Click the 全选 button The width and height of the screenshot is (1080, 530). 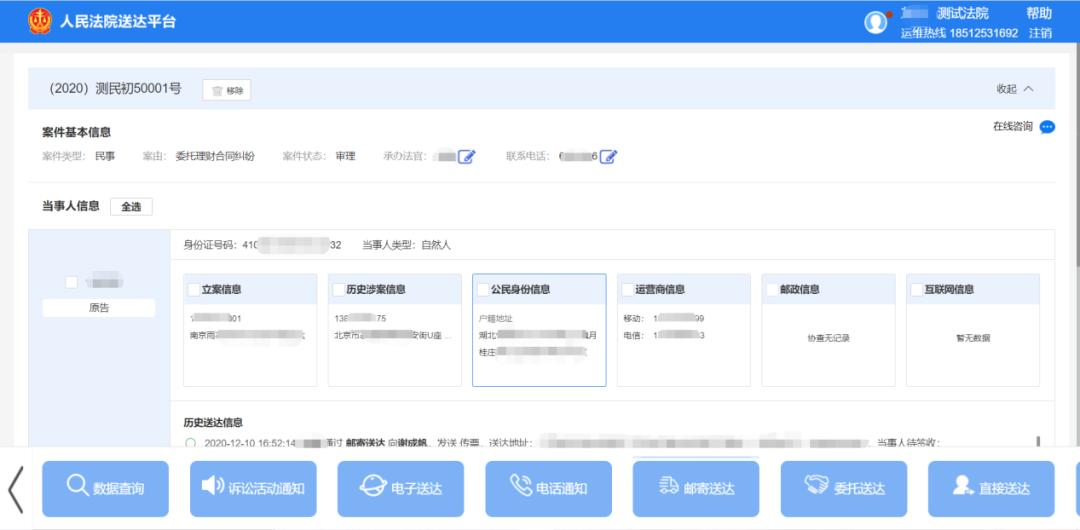click(131, 207)
